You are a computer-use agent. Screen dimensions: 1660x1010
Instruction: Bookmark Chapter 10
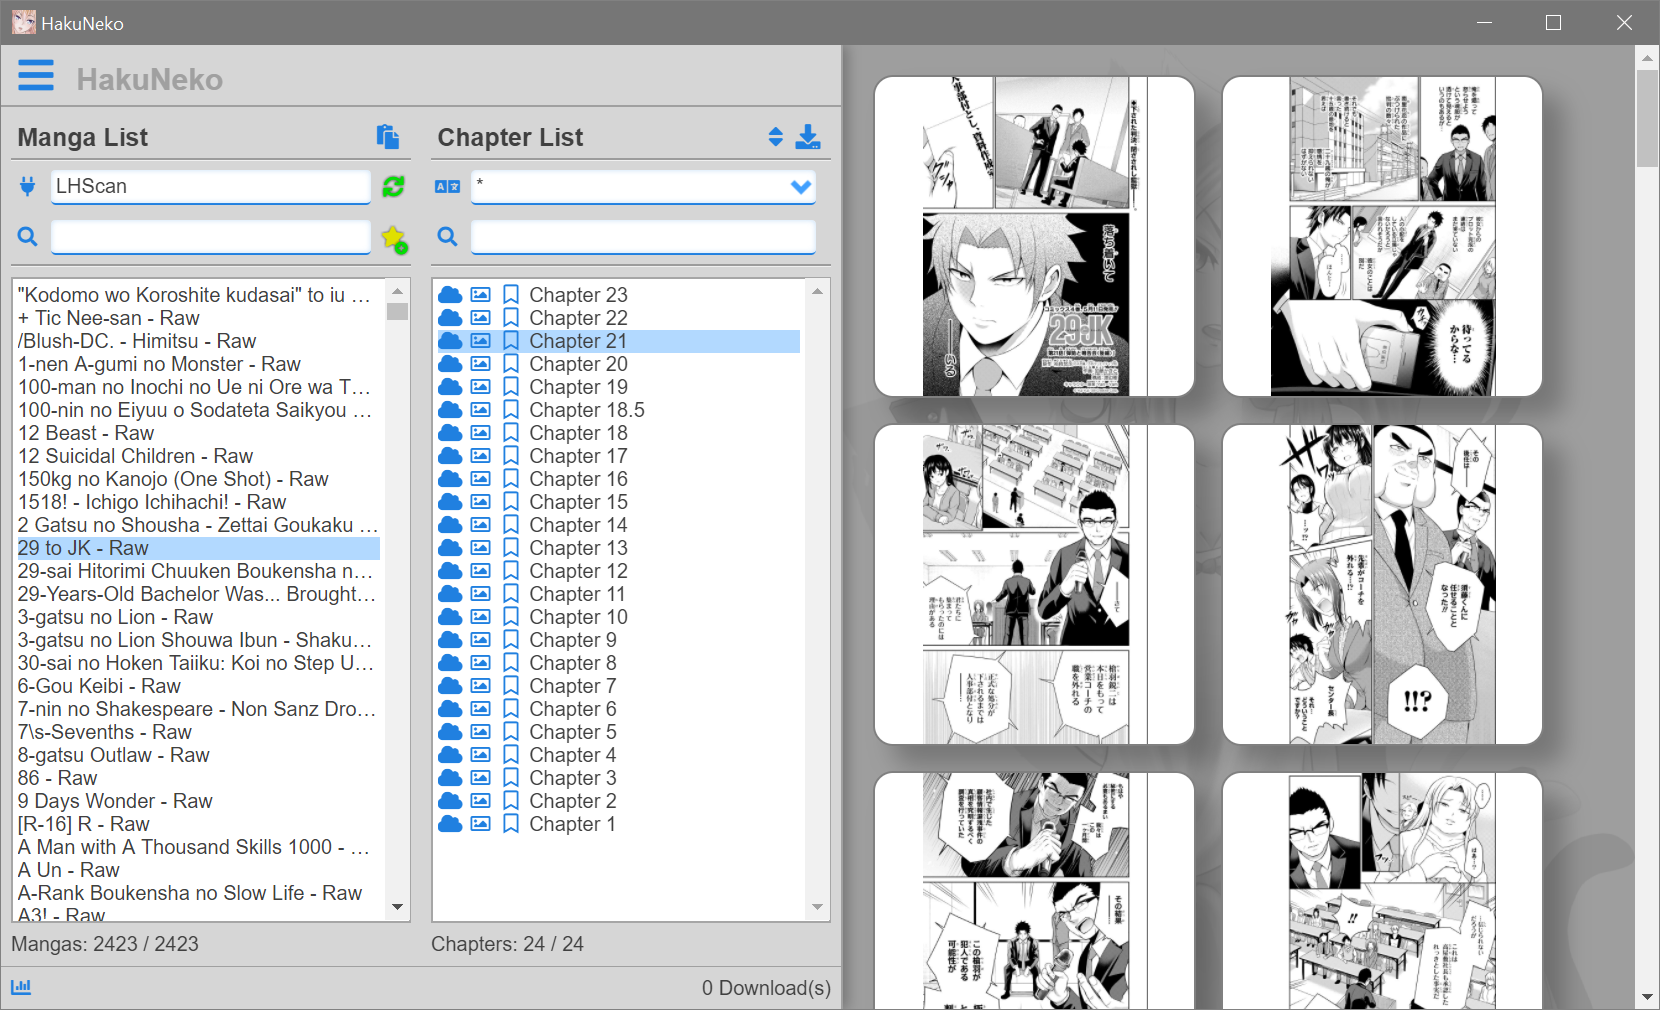[x=512, y=617]
